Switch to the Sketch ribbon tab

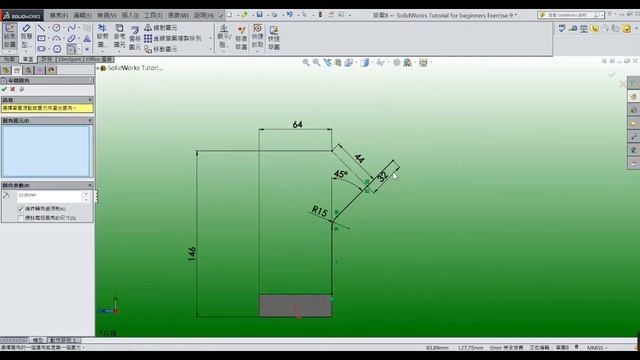click(28, 60)
